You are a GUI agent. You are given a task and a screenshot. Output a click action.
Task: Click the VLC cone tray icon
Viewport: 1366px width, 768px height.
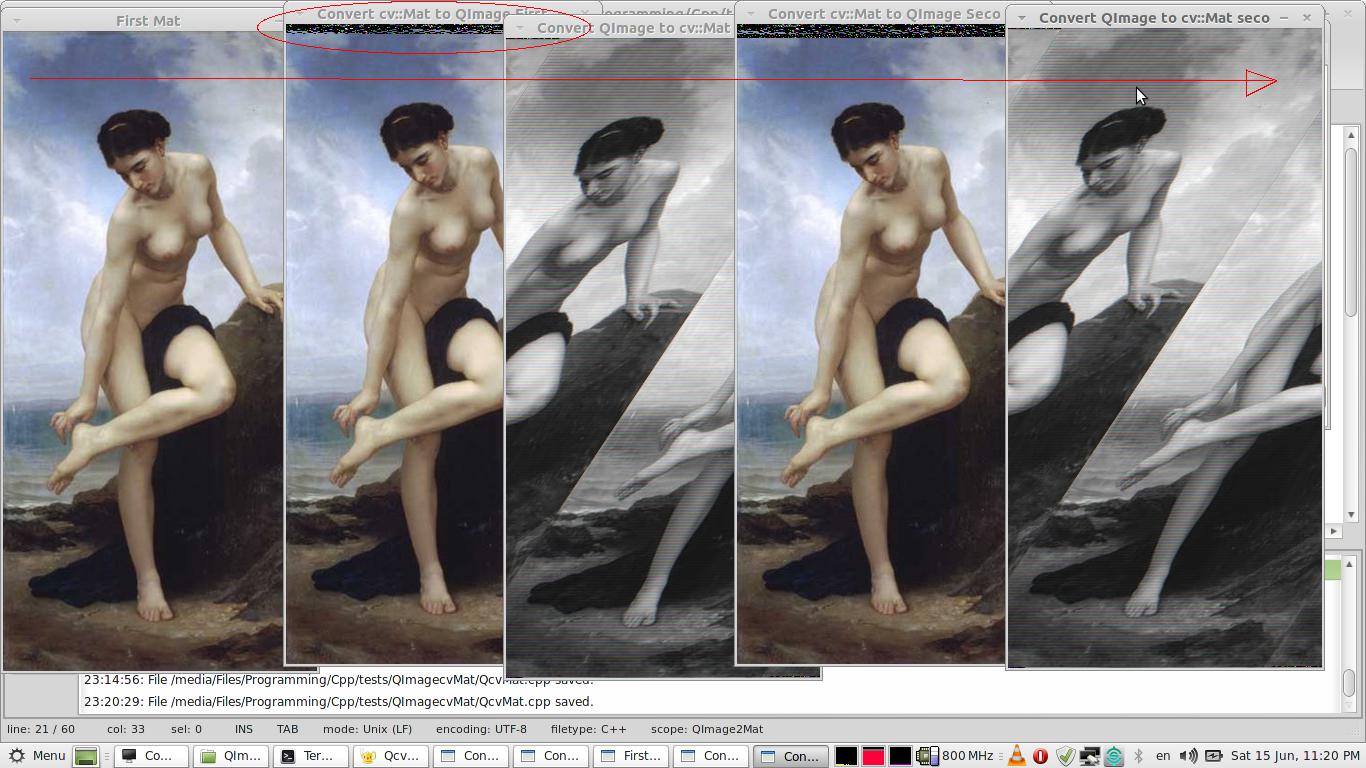[1016, 756]
